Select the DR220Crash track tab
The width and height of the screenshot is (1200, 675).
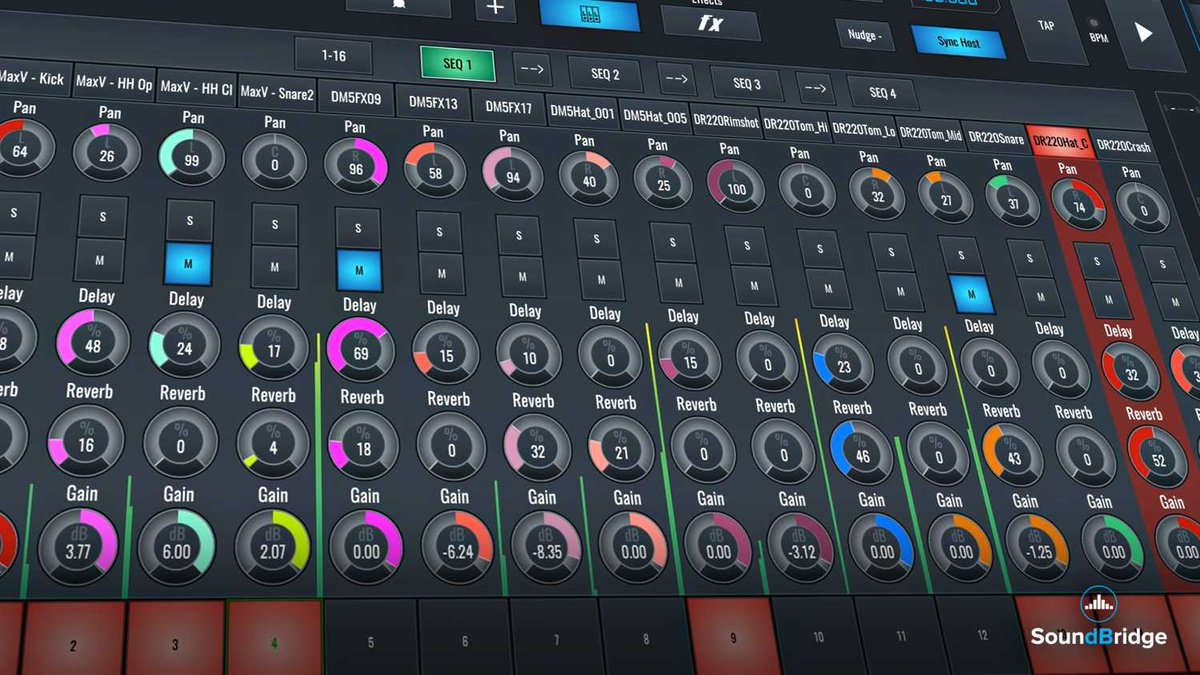coord(1123,147)
